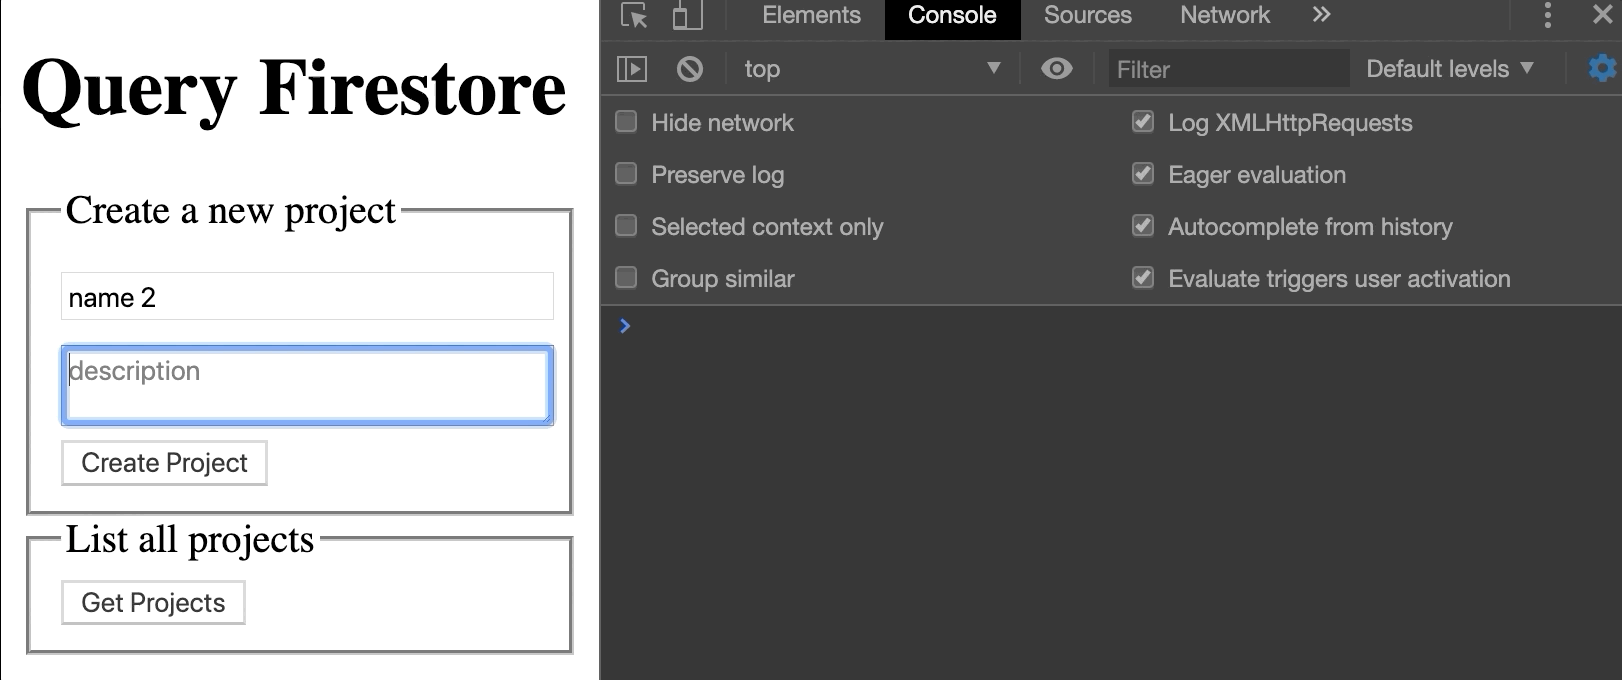Screen dimensions: 1622x680
Task: Activate the inspect element picker icon
Action: tap(634, 16)
